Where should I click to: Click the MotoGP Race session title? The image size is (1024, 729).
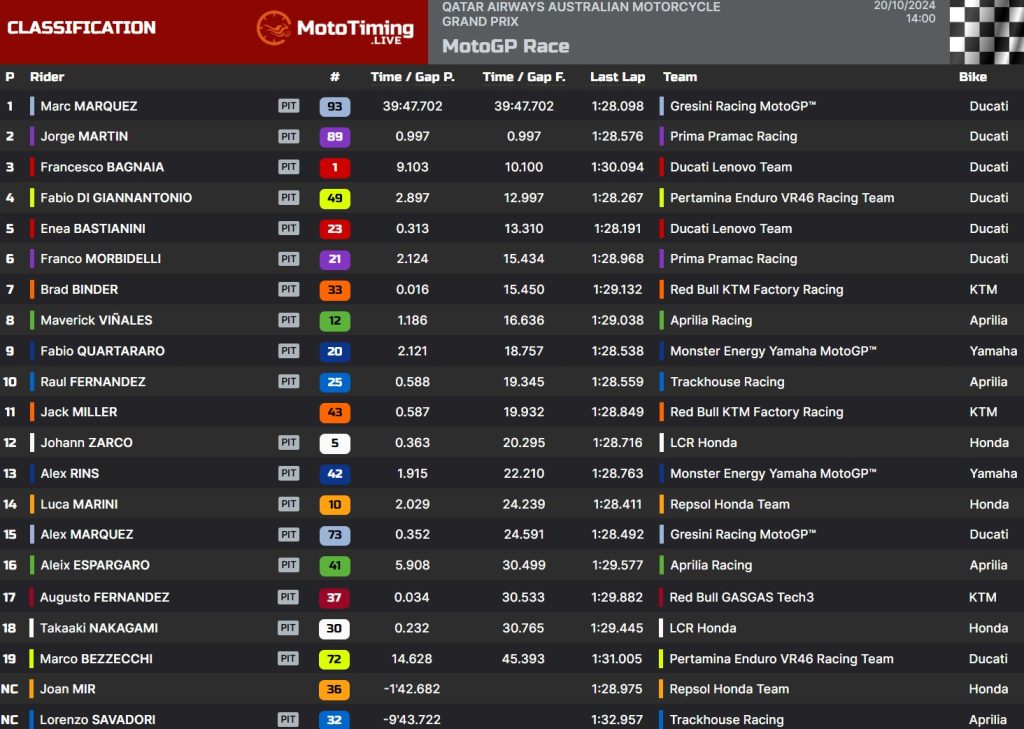click(505, 46)
